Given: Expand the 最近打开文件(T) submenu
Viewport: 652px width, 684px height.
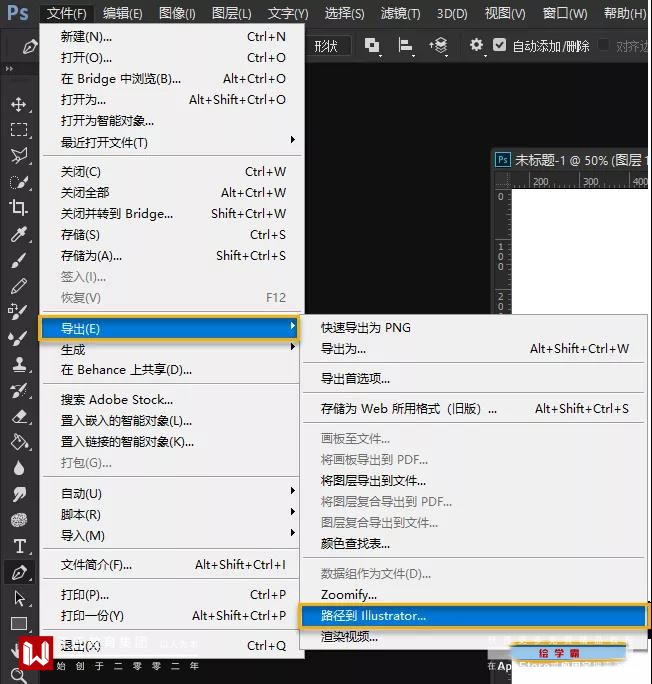Looking at the screenshot, I should [x=172, y=142].
